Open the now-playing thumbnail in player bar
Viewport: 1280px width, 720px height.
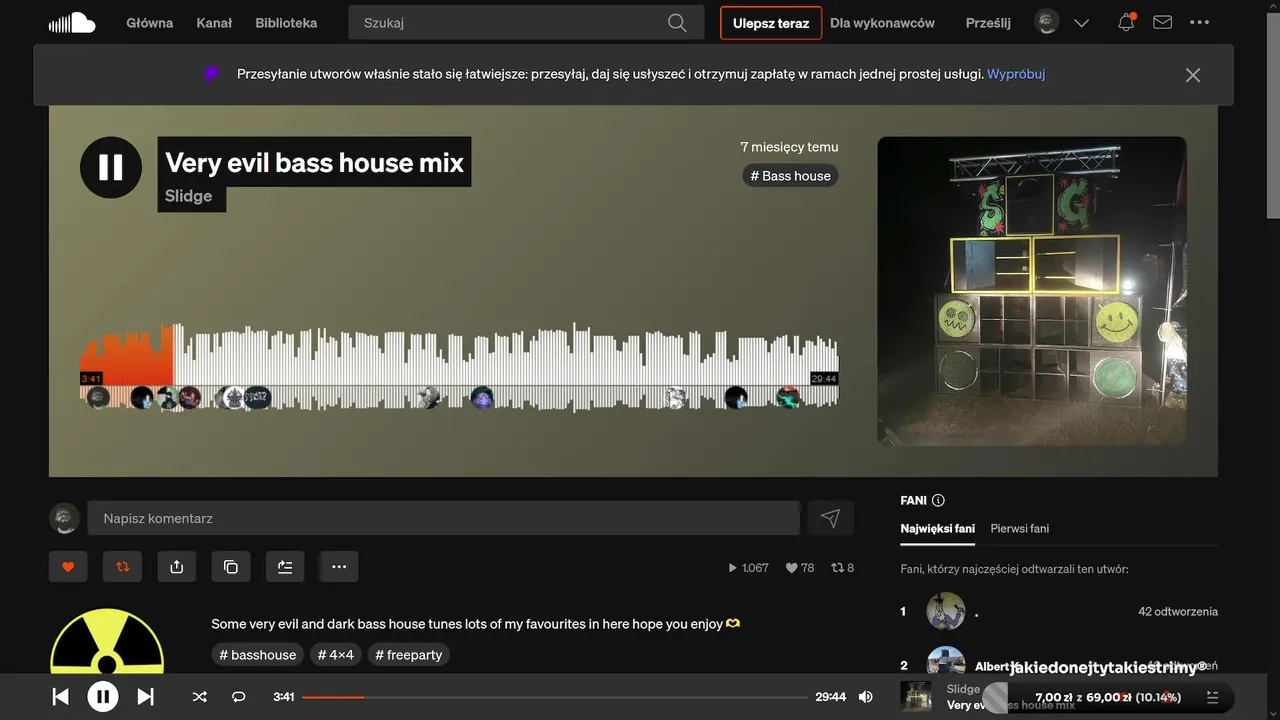point(916,697)
